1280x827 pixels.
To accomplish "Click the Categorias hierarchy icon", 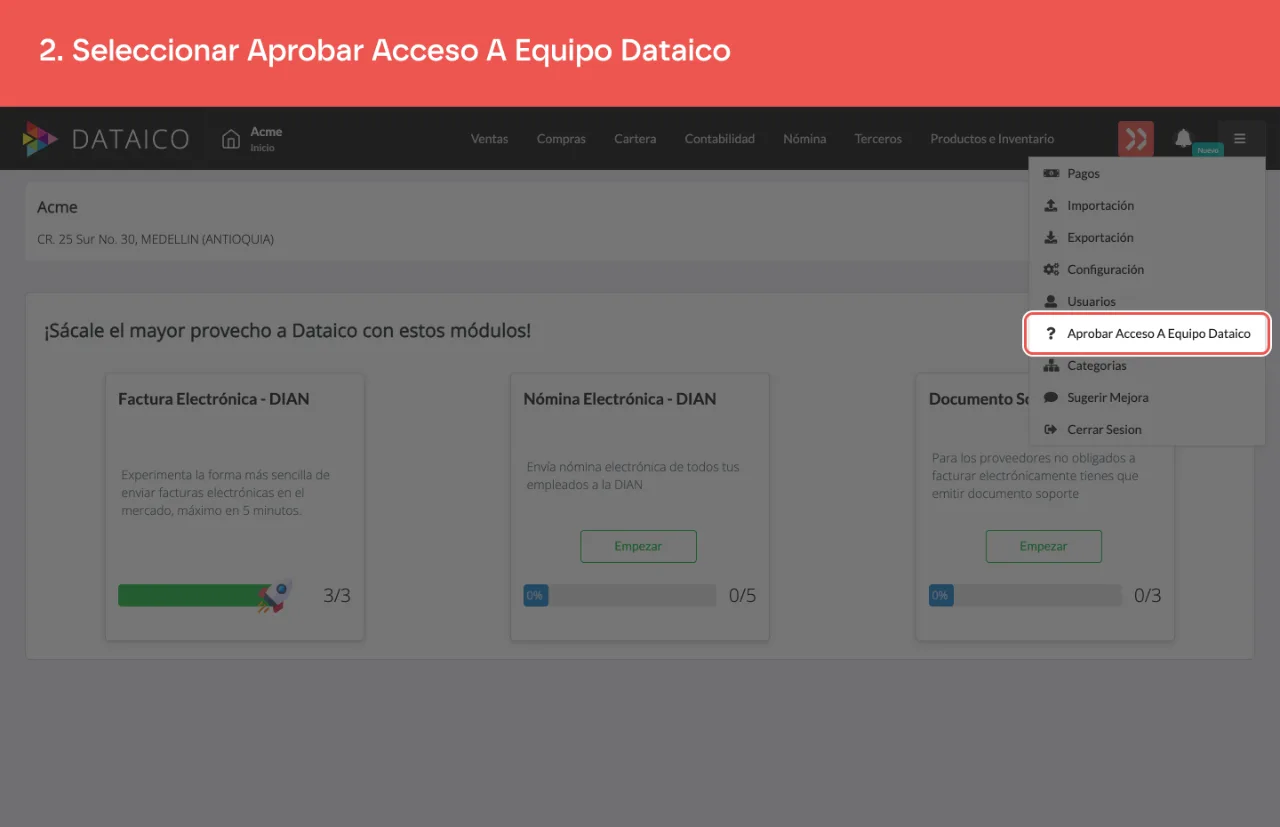I will [x=1051, y=365].
